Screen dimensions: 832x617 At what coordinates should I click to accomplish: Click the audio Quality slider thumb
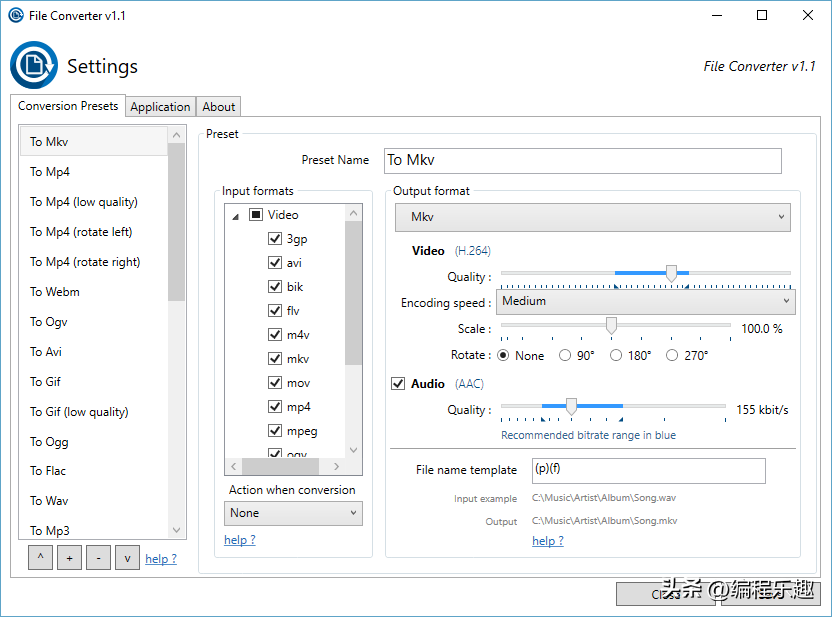(571, 407)
